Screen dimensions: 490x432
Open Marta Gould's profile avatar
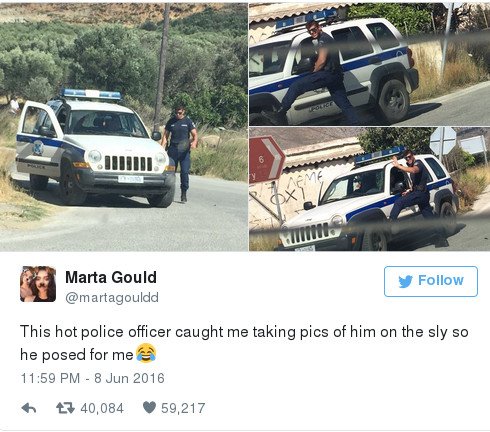[38, 284]
